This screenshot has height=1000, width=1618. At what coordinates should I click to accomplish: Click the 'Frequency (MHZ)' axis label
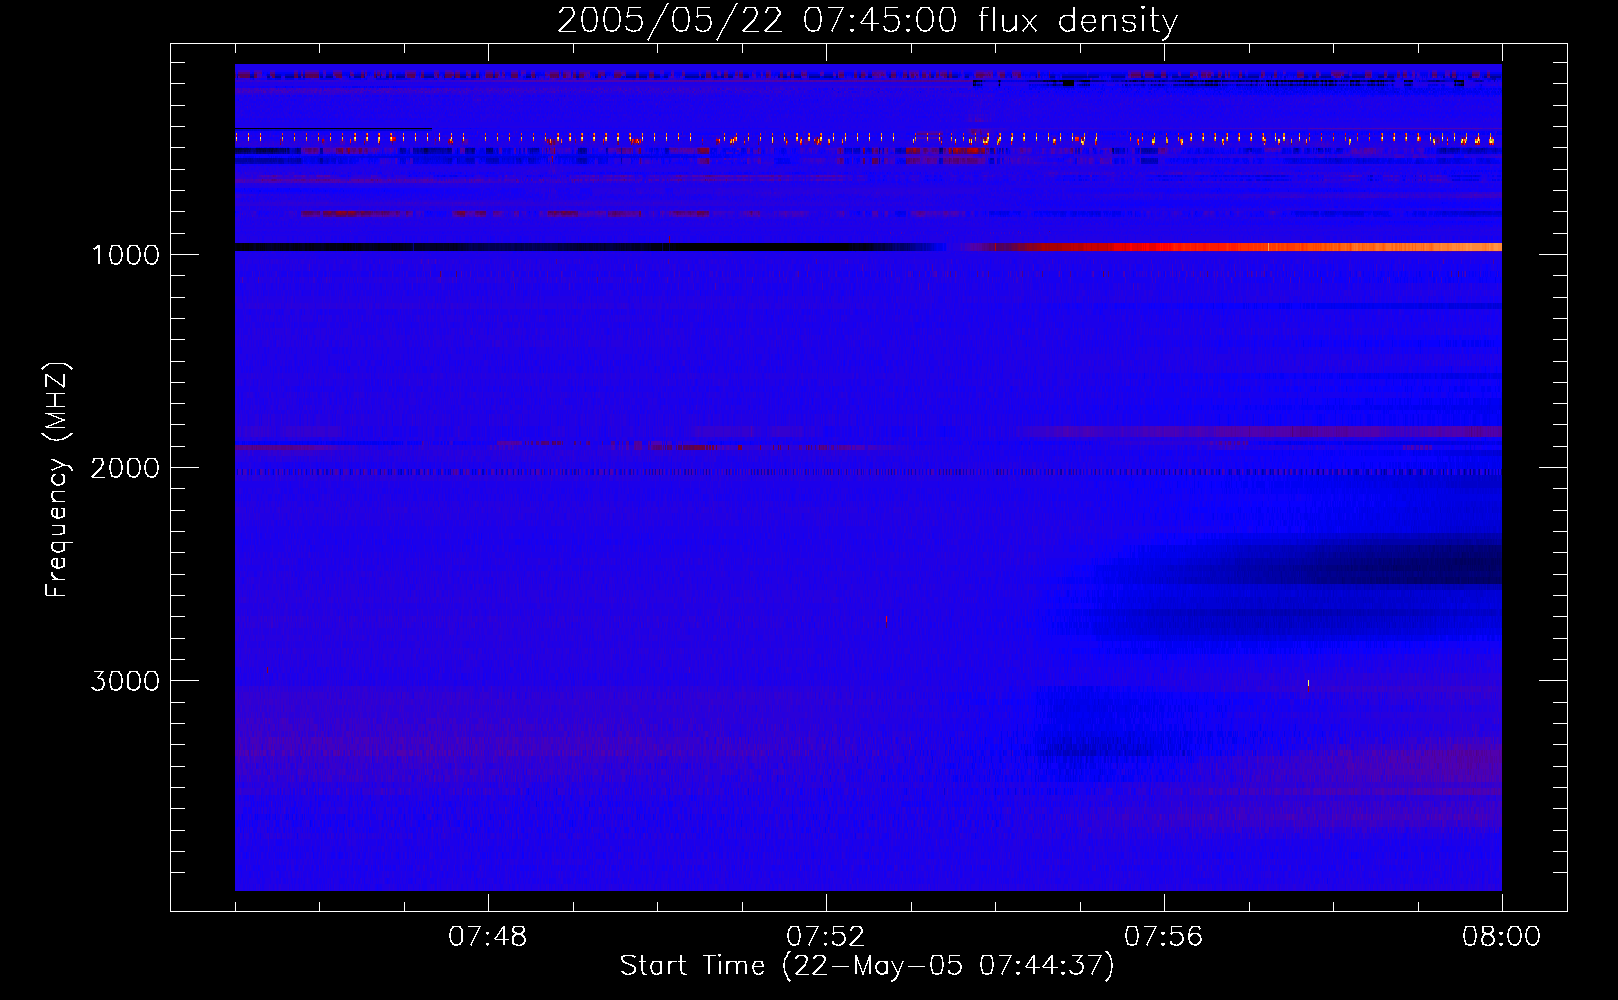click(57, 480)
